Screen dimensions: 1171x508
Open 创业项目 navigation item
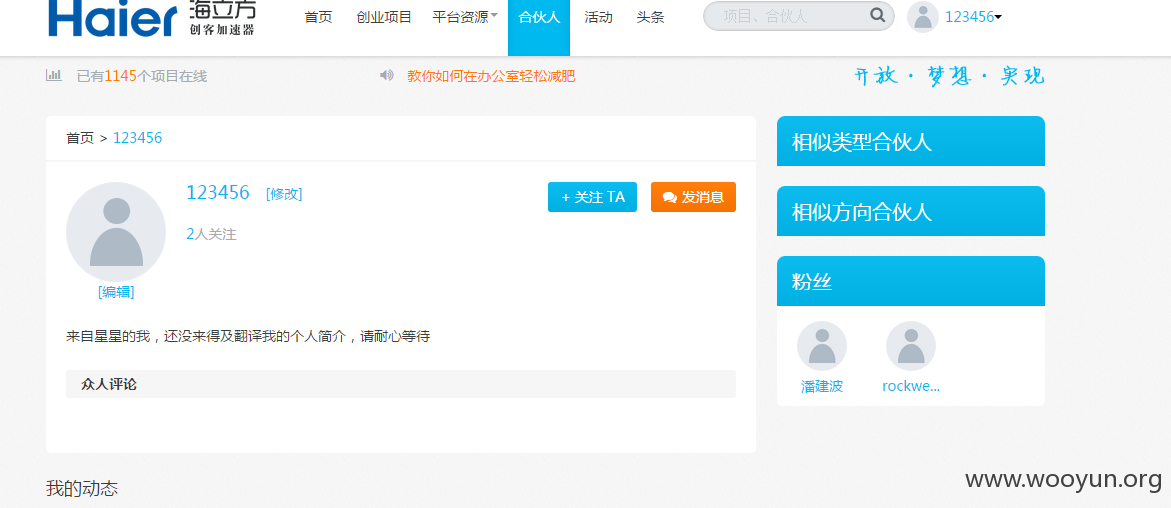384,17
